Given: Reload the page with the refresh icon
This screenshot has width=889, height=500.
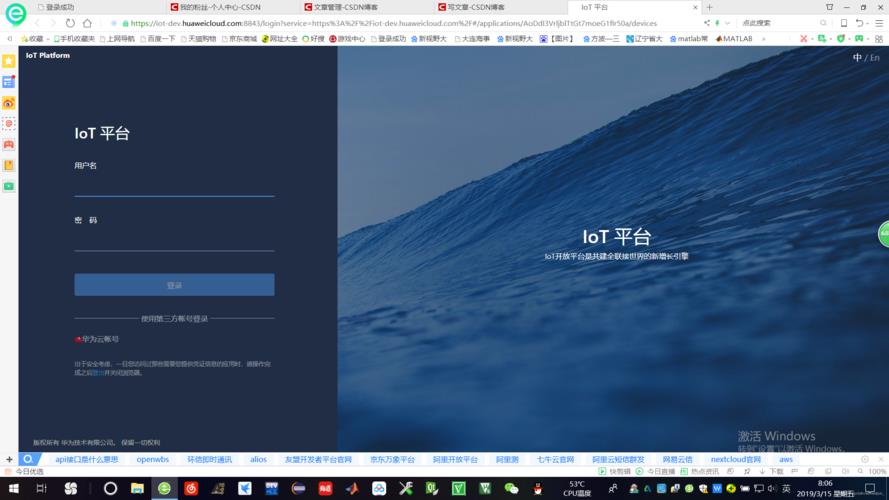Looking at the screenshot, I should click(x=70, y=23).
